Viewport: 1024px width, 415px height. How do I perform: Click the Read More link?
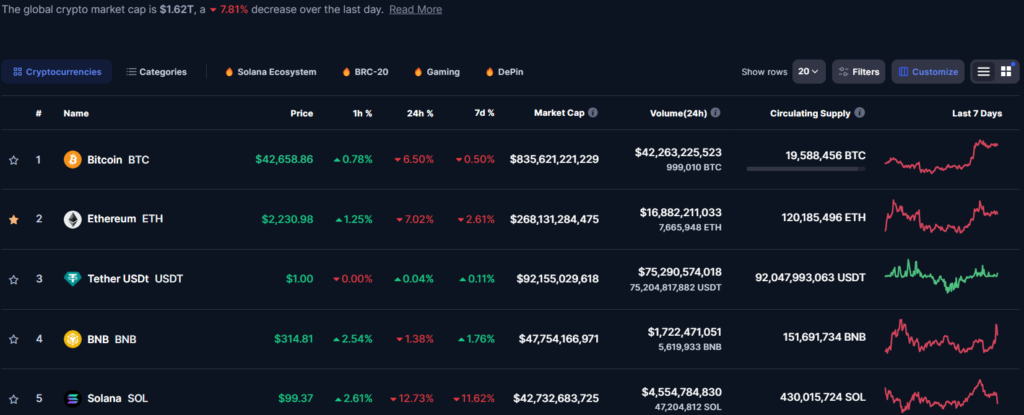pos(415,9)
